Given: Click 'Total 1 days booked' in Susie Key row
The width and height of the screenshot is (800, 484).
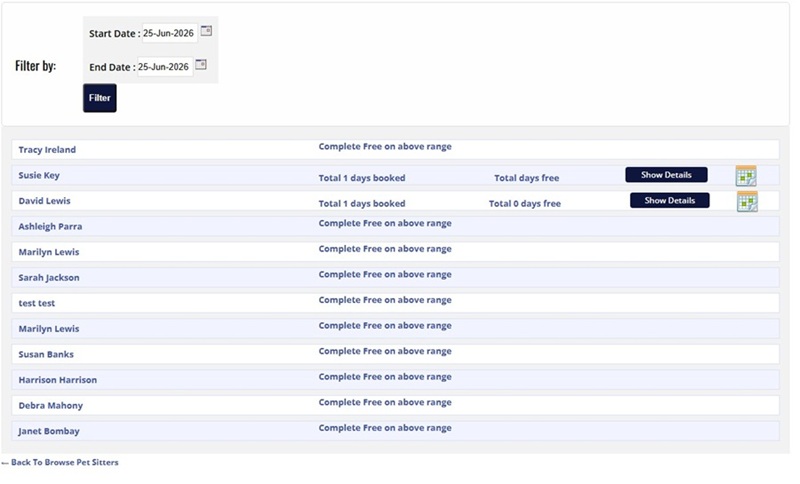Looking at the screenshot, I should pos(362,178).
